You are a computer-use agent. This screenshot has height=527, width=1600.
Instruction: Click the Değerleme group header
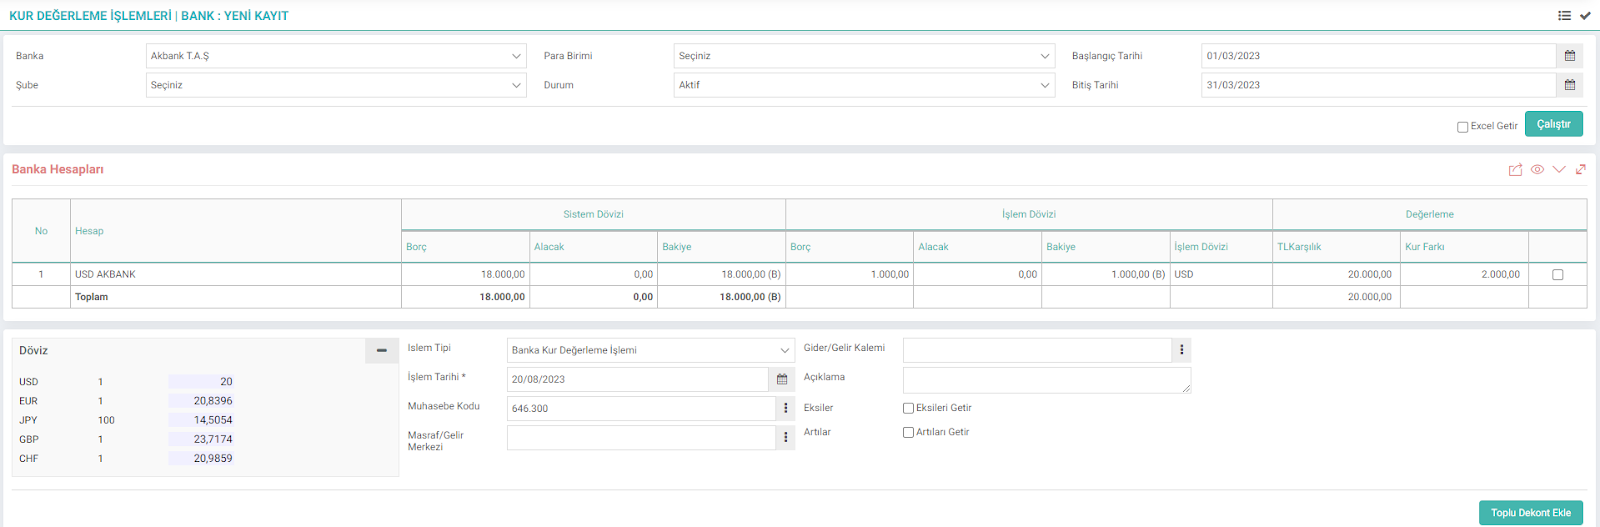(1429, 214)
